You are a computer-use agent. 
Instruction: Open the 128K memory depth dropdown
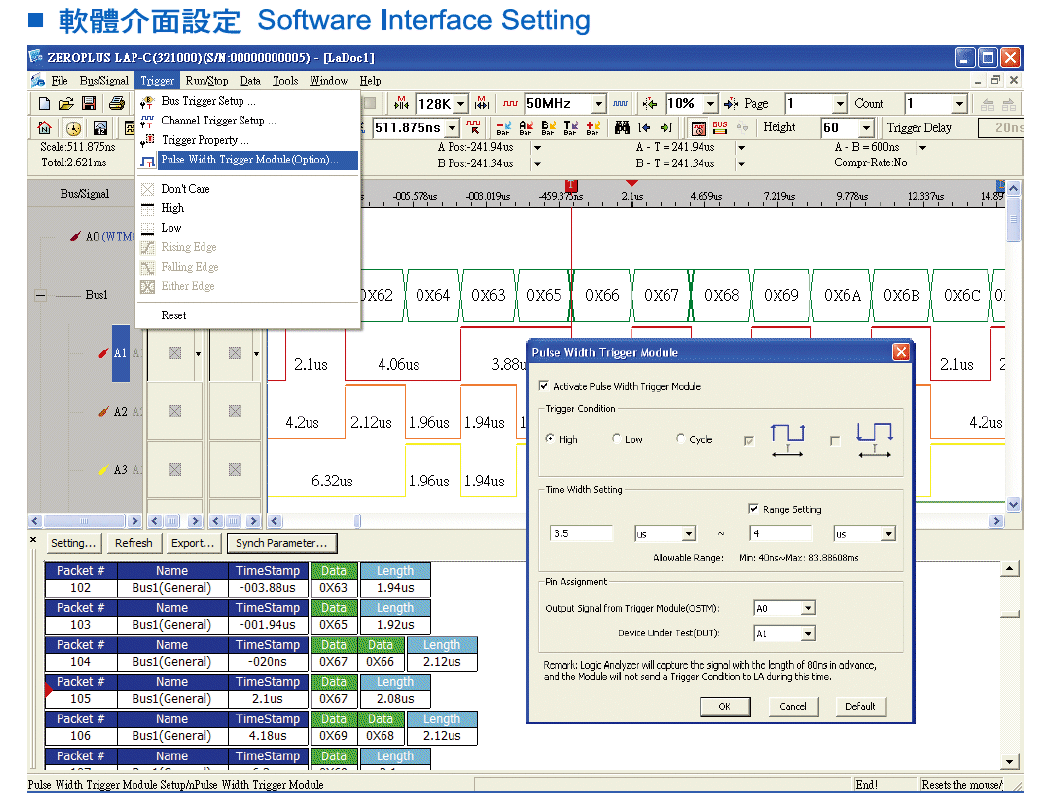click(460, 104)
